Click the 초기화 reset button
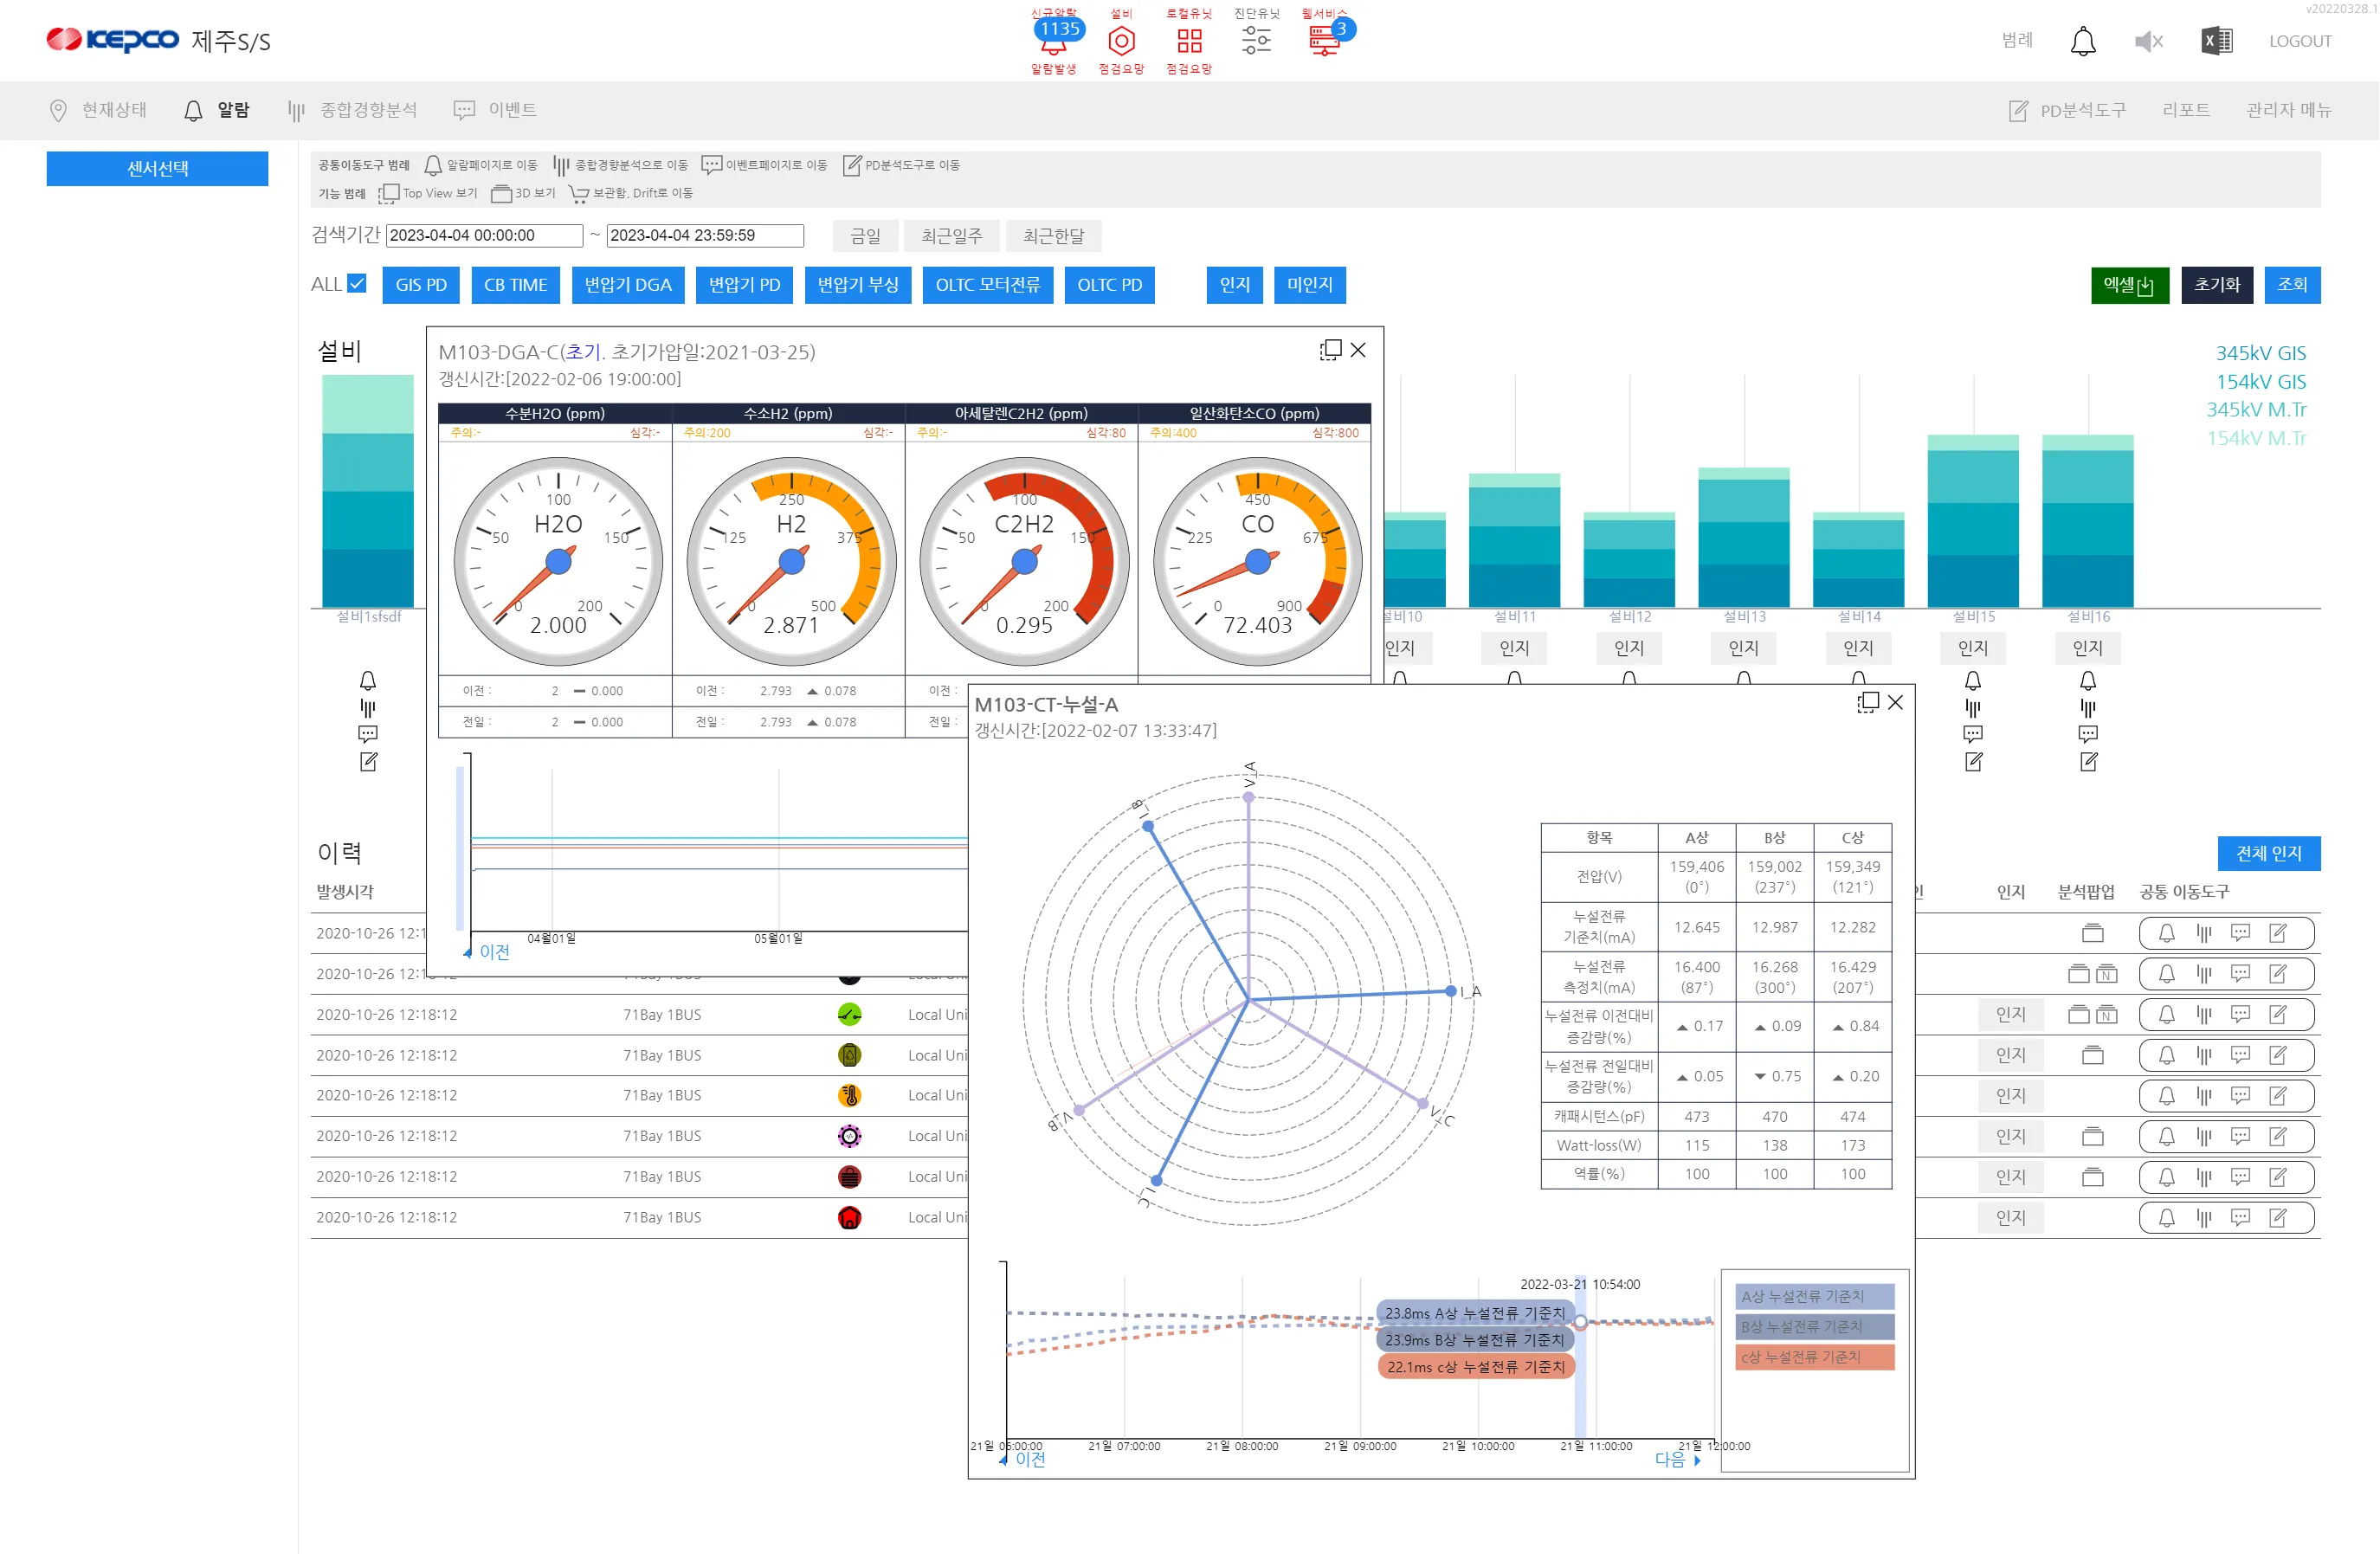Image resolution: width=2380 pixels, height=1554 pixels. (2216, 285)
